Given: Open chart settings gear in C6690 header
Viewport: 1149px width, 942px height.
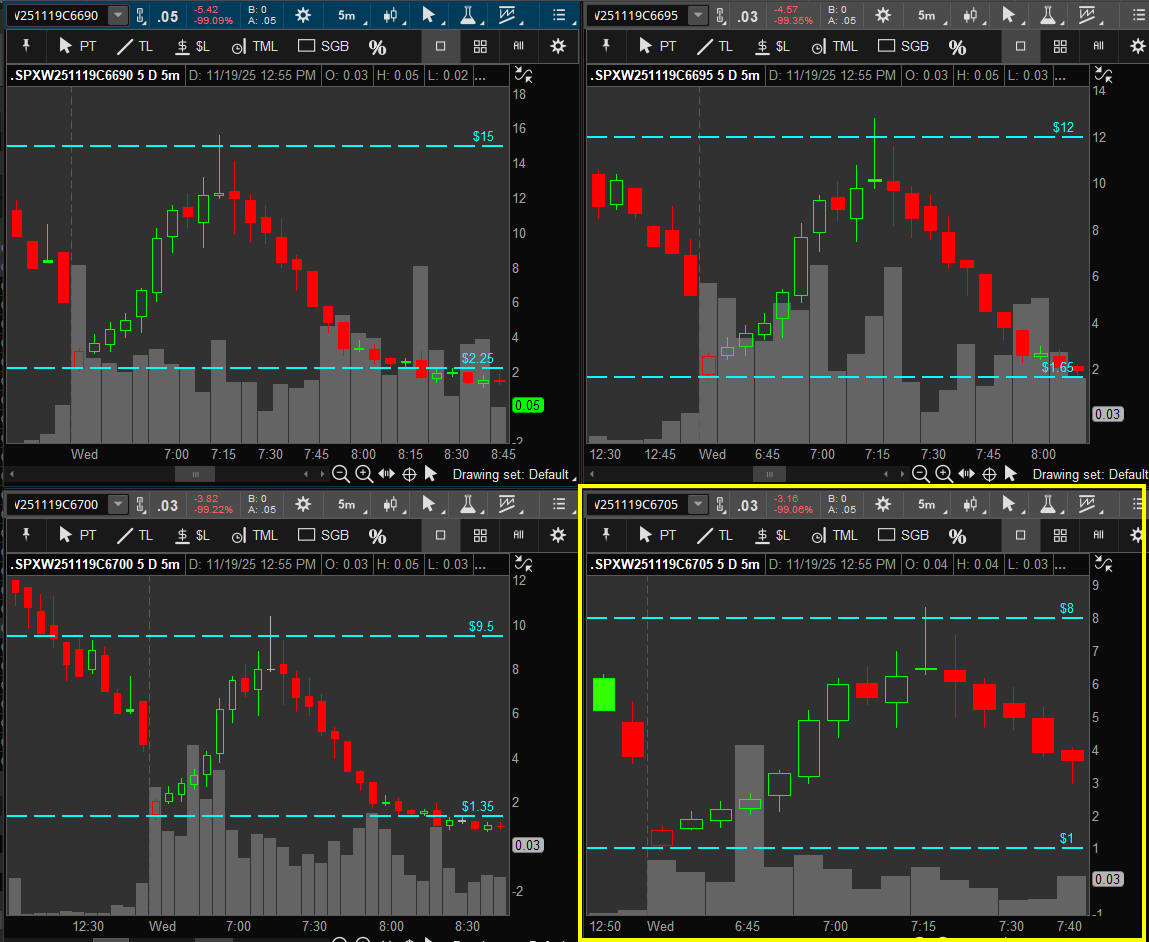Looking at the screenshot, I should (x=303, y=15).
